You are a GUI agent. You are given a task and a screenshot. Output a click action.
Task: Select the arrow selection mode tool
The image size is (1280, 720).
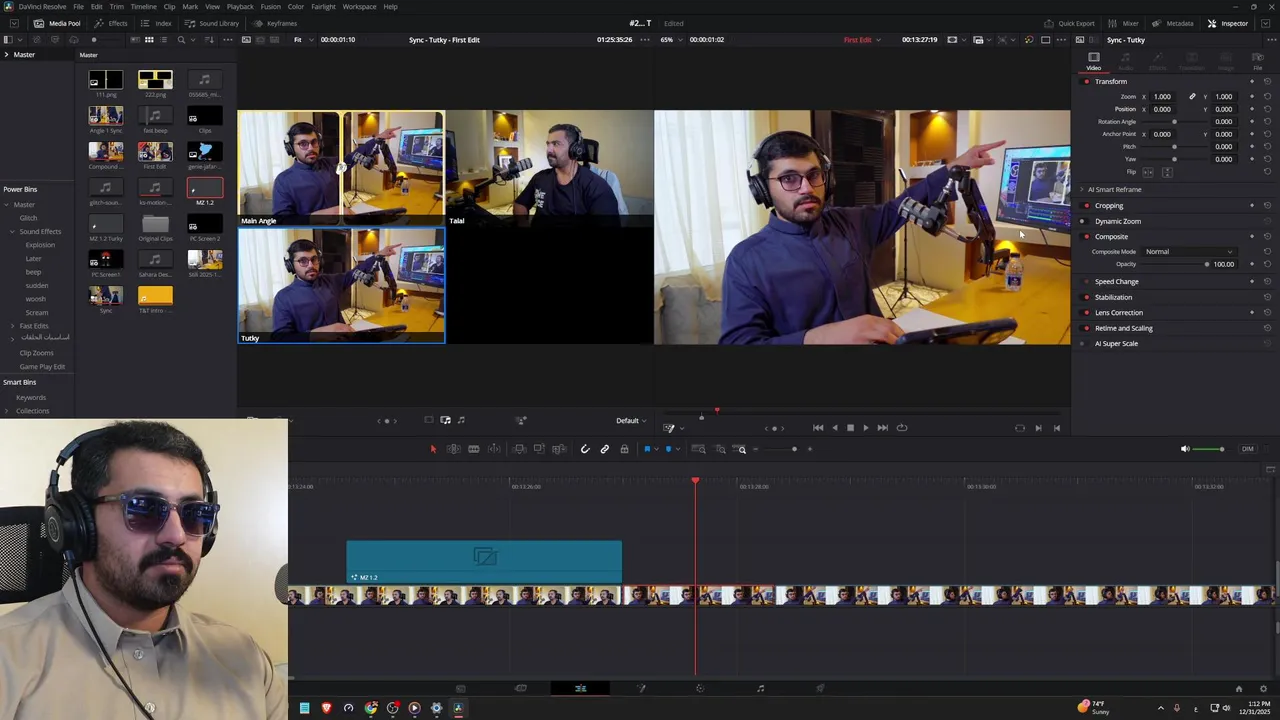433,449
